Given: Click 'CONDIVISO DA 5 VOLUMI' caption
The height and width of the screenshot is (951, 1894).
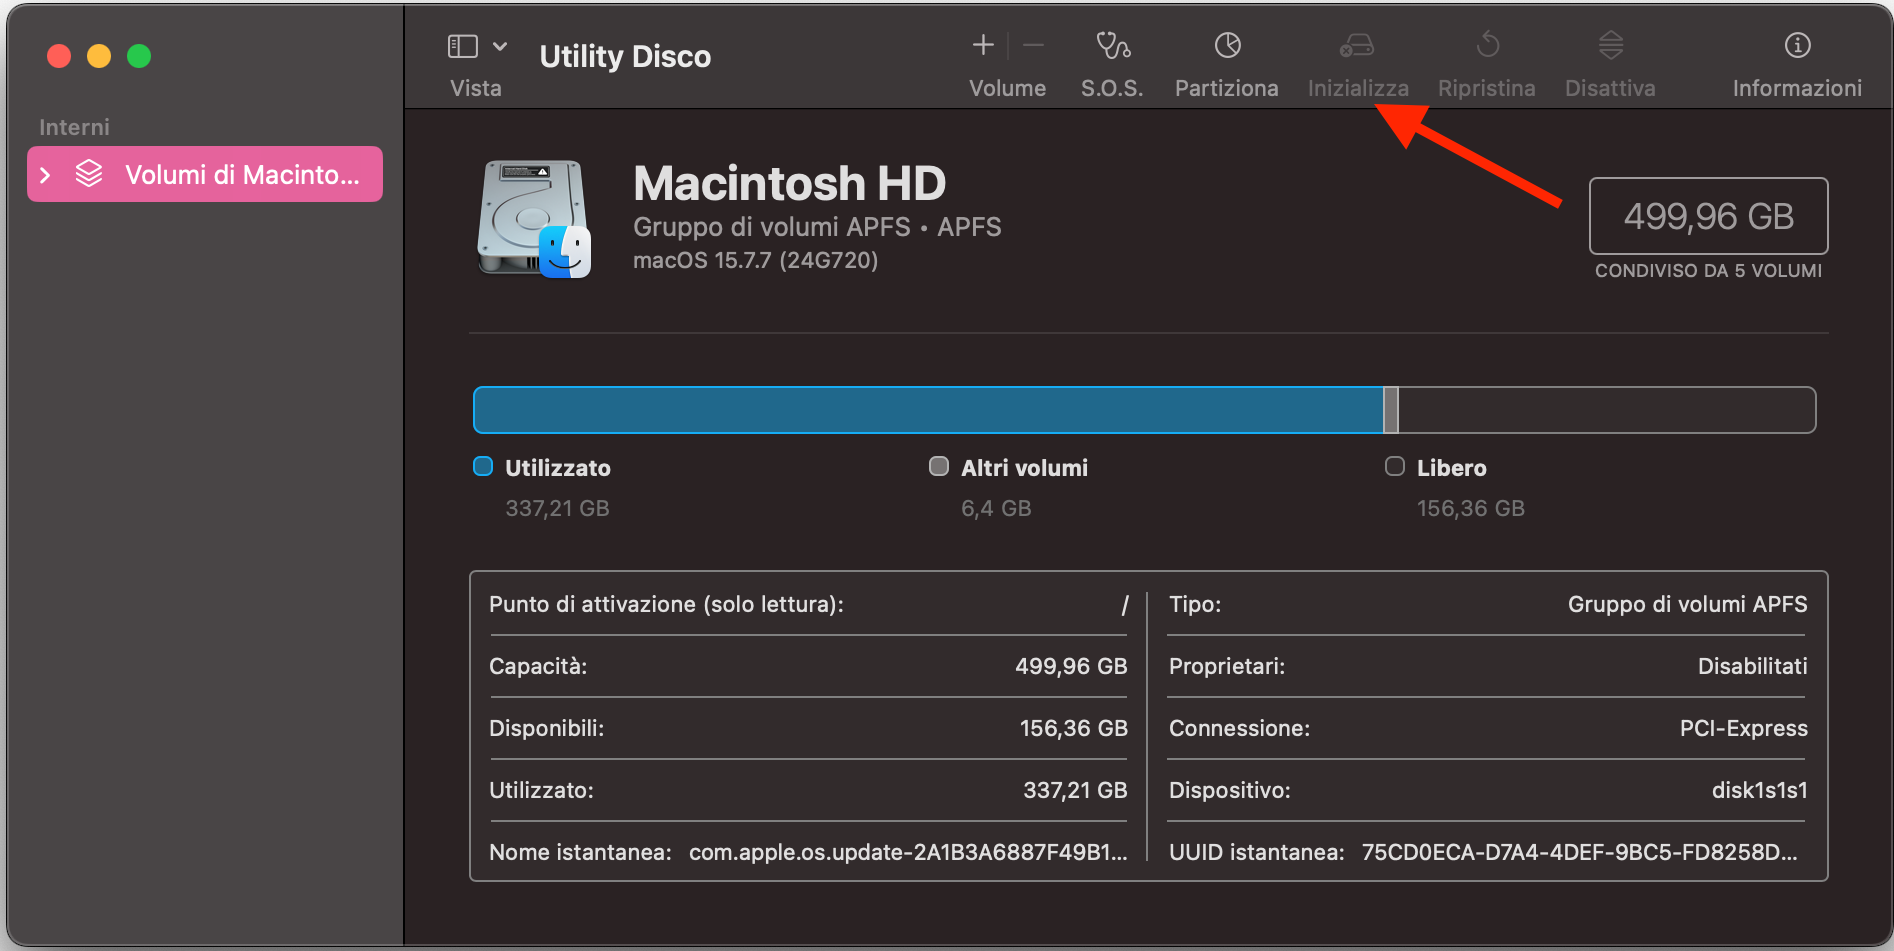Looking at the screenshot, I should point(1708,271).
